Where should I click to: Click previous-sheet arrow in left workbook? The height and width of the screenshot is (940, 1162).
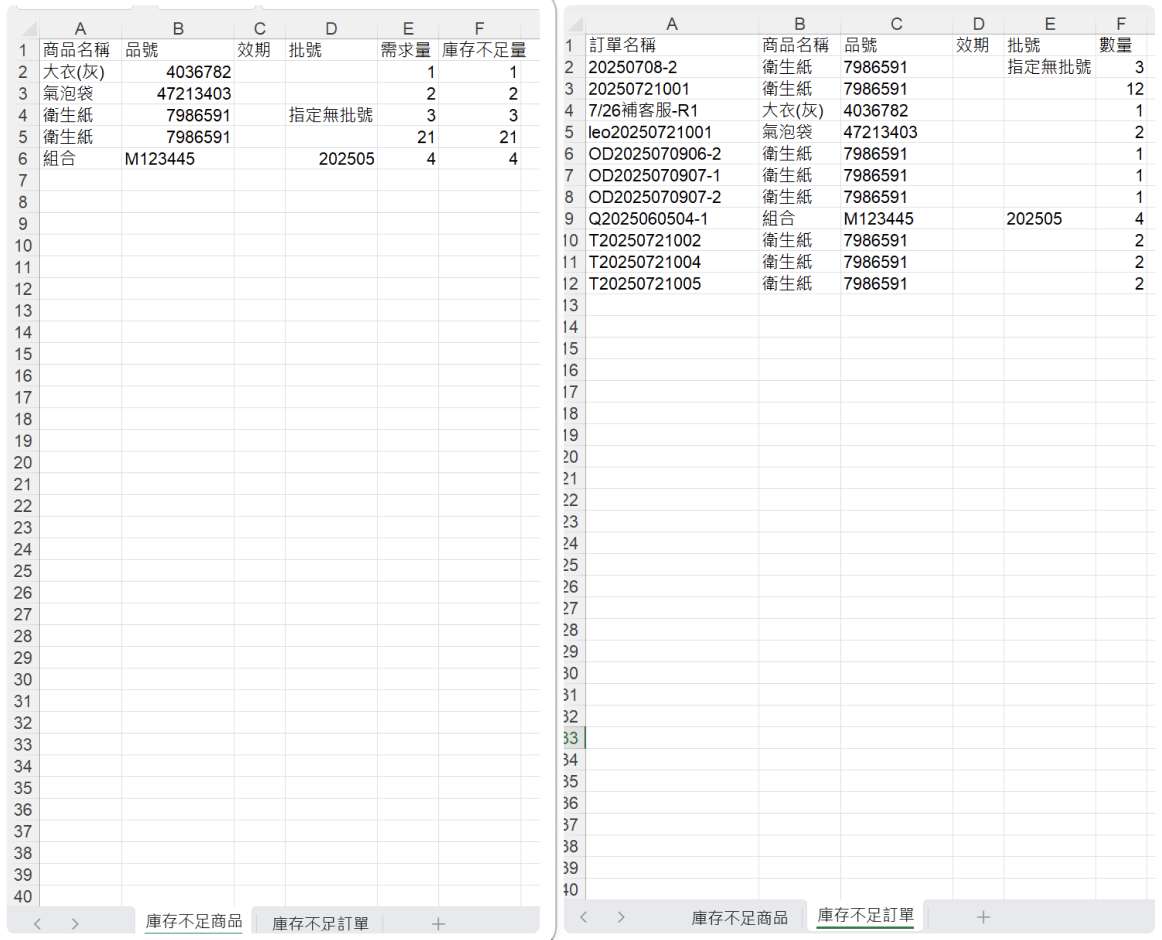point(37,924)
